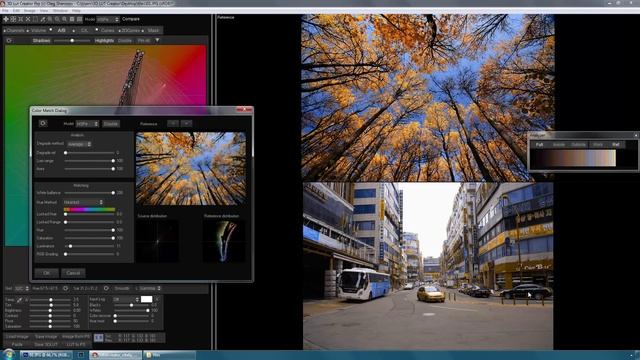640x360 pixels.
Task: Click the Temp eyedropper icon
Action: (19, 300)
